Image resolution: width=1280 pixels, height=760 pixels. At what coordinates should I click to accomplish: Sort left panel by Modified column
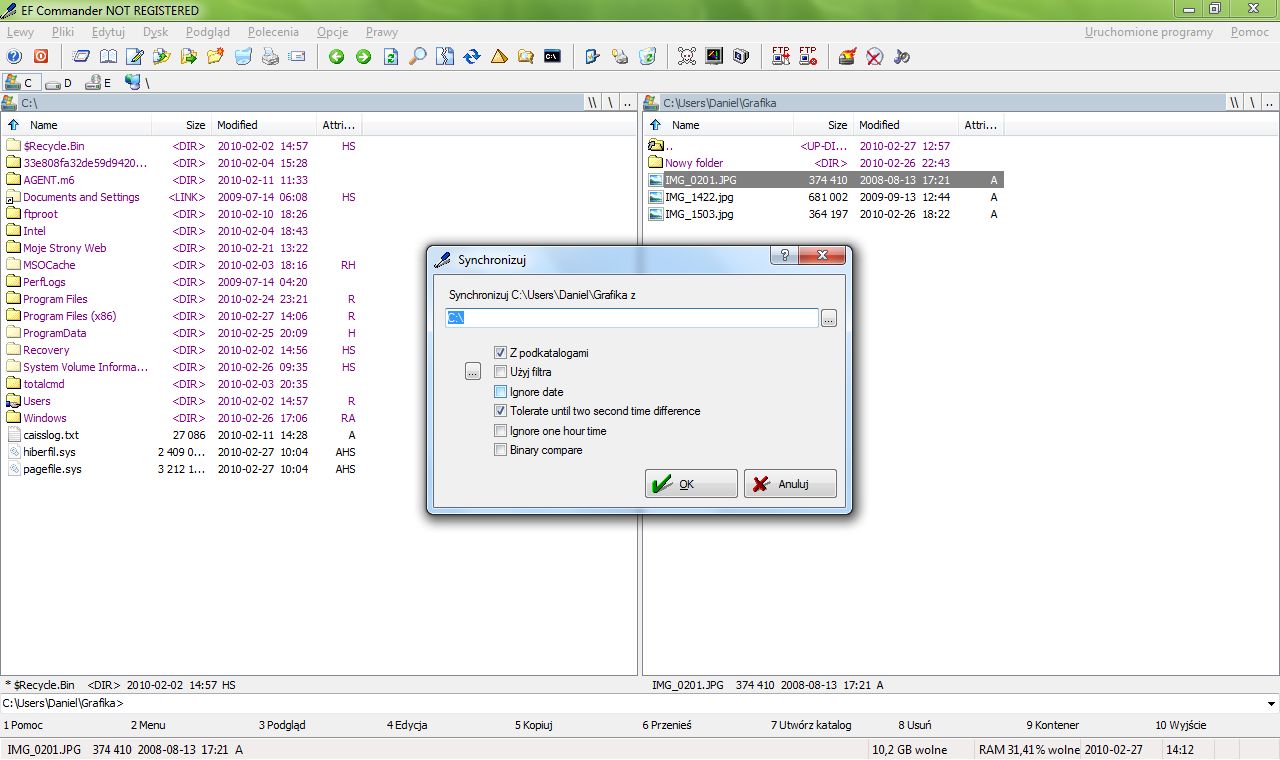263,125
